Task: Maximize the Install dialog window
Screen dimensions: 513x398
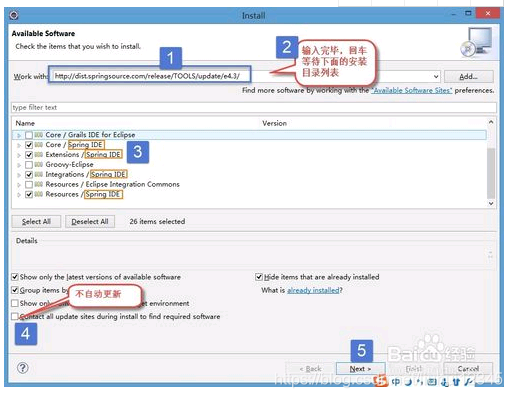Action: click(x=468, y=14)
